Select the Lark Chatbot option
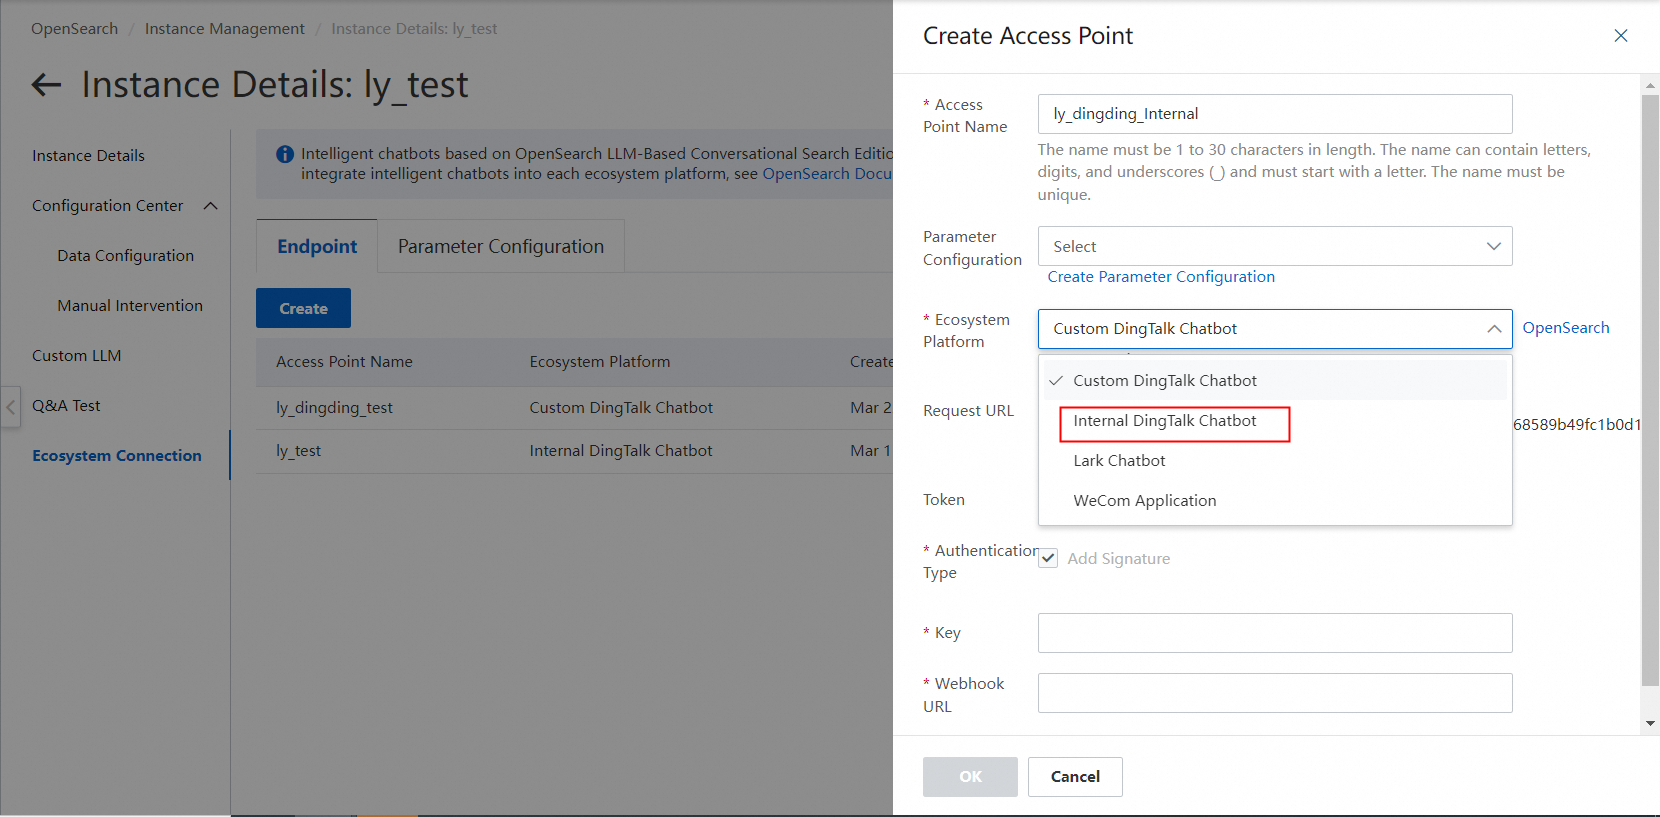 click(1119, 461)
